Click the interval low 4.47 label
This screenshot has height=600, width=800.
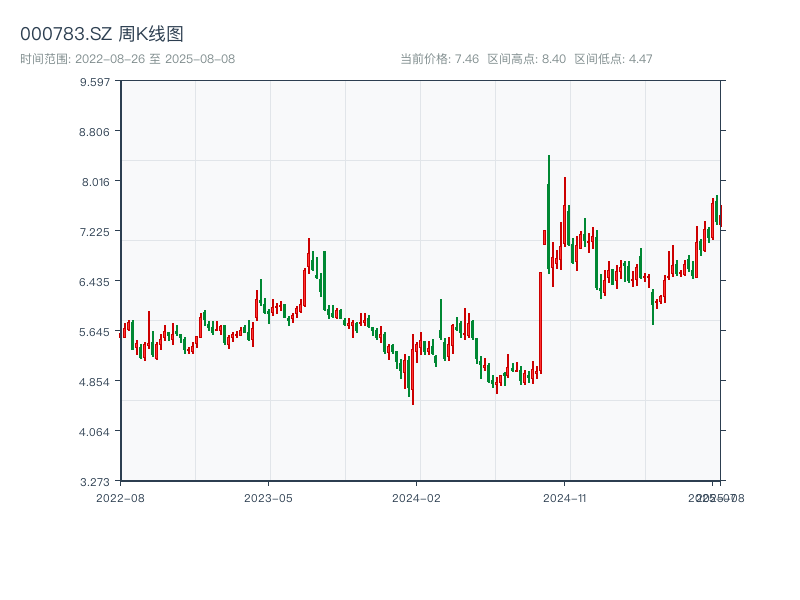point(613,59)
